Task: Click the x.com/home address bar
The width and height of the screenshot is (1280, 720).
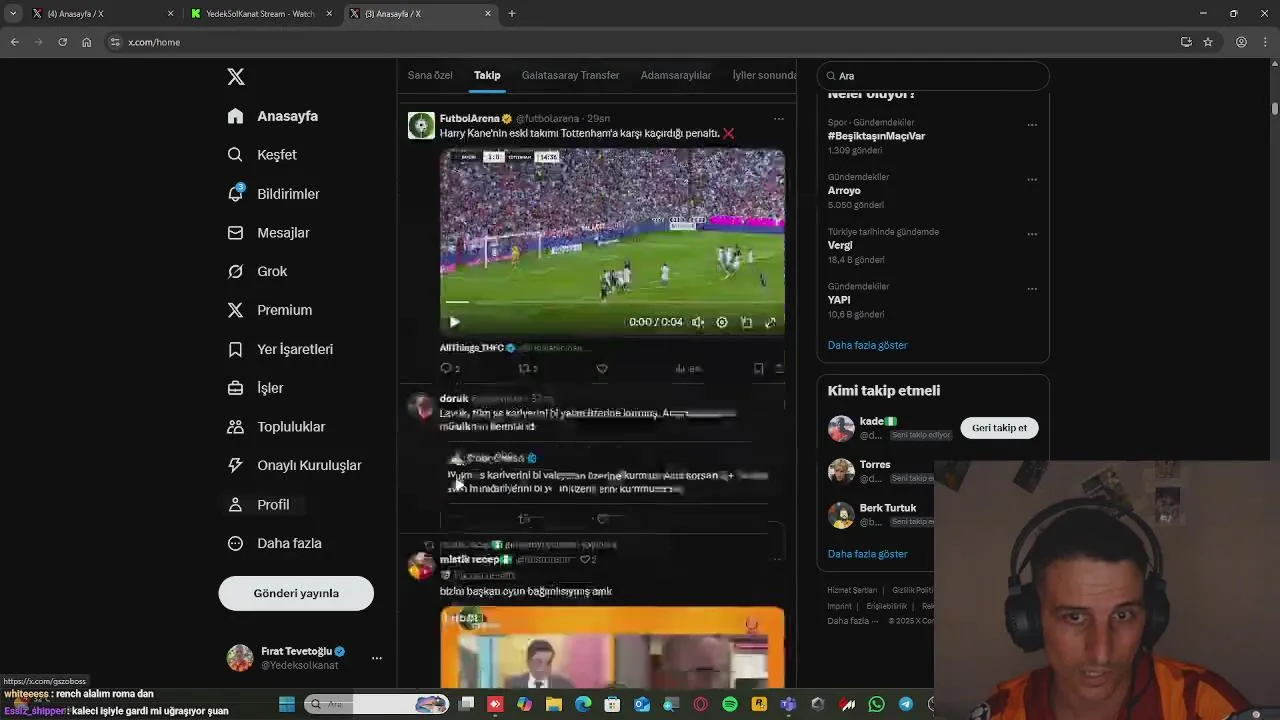Action: pos(640,42)
